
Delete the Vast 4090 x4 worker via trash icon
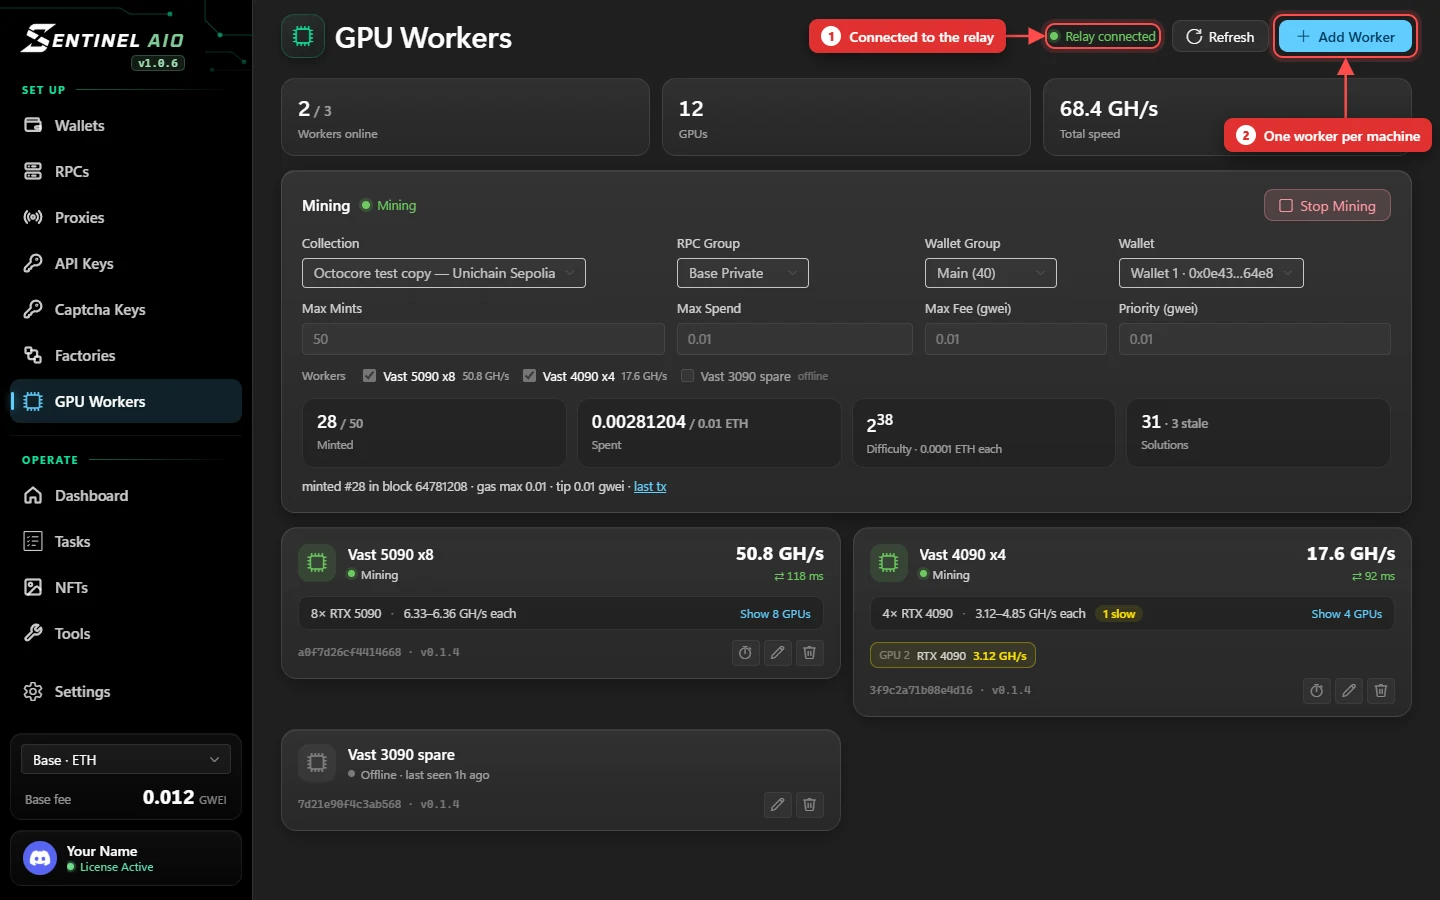tap(1381, 691)
